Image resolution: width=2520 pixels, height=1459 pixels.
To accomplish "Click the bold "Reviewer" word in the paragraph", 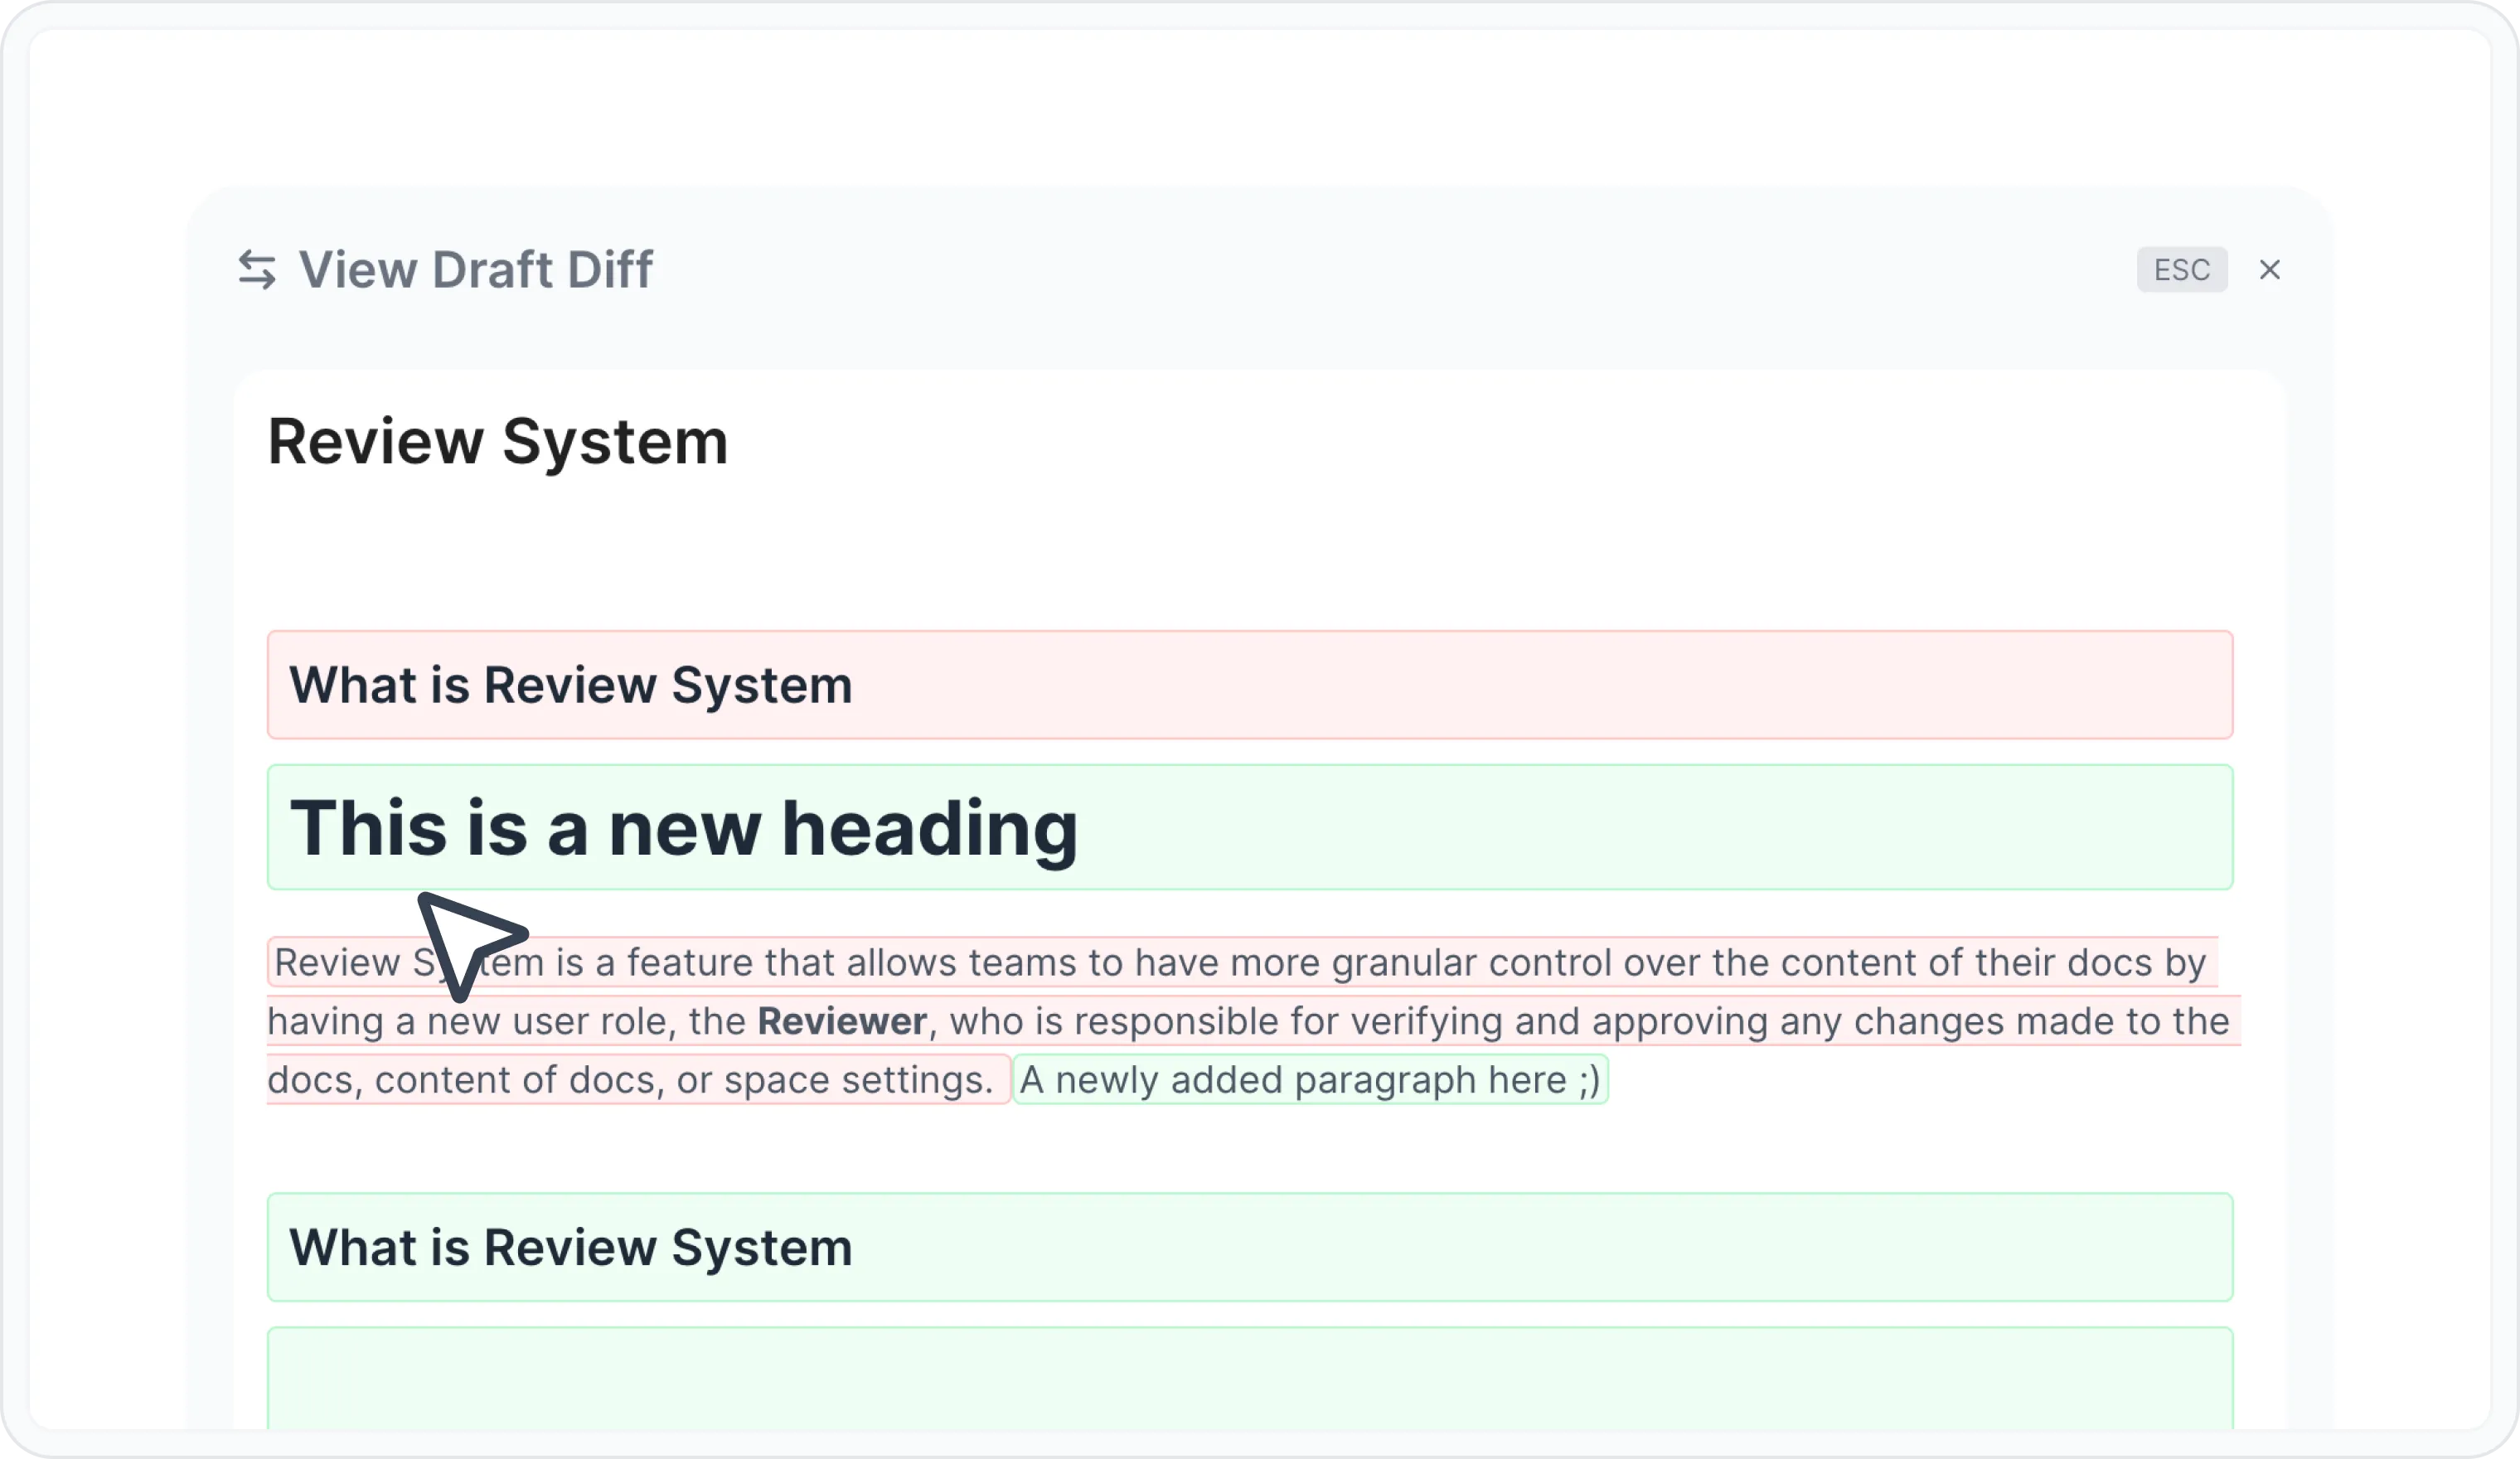I will pyautogui.click(x=842, y=1021).
